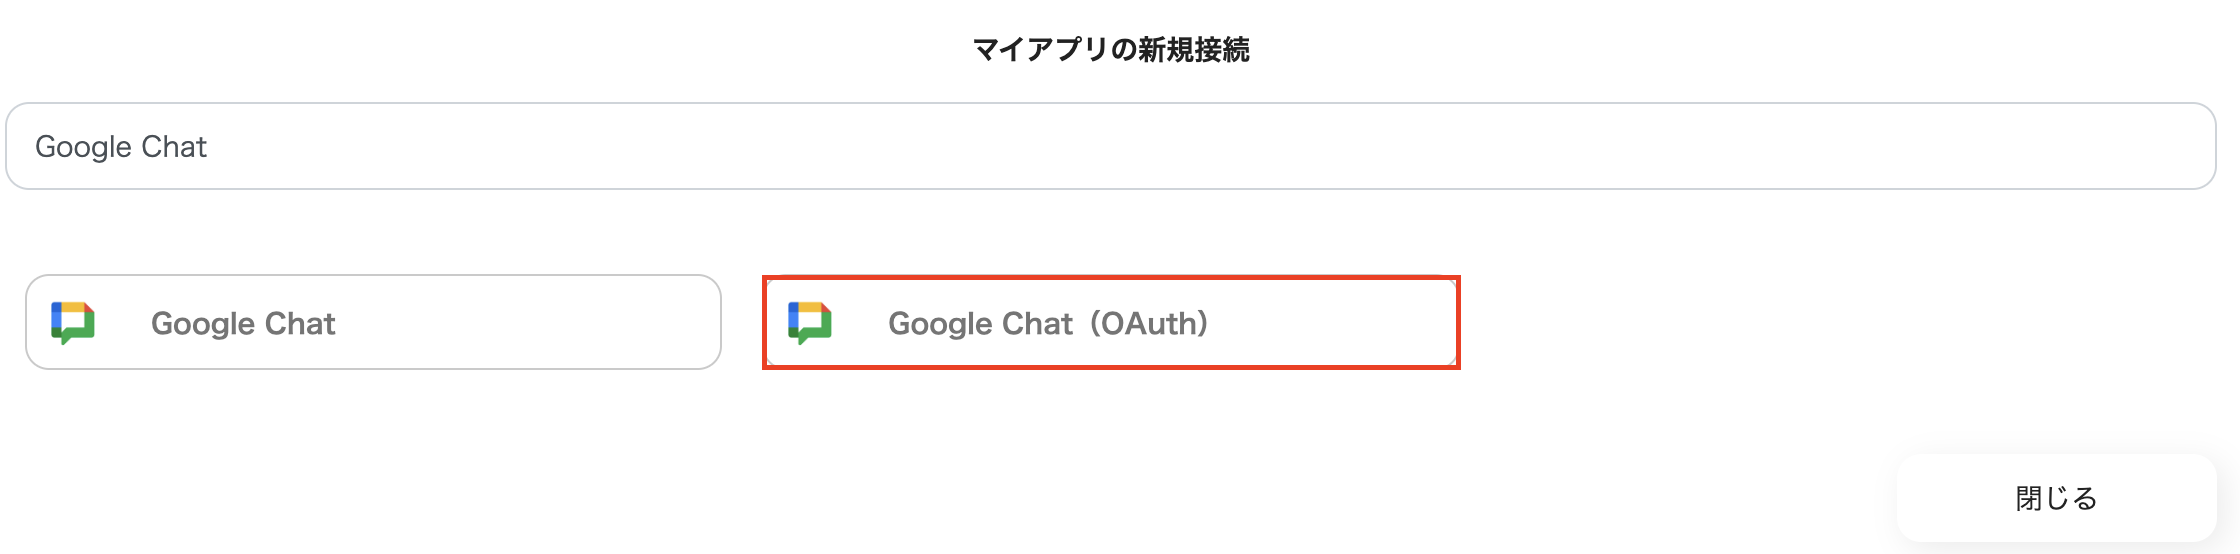The width and height of the screenshot is (2240, 554).
Task: Focus the app search field
Action: [x=1110, y=146]
